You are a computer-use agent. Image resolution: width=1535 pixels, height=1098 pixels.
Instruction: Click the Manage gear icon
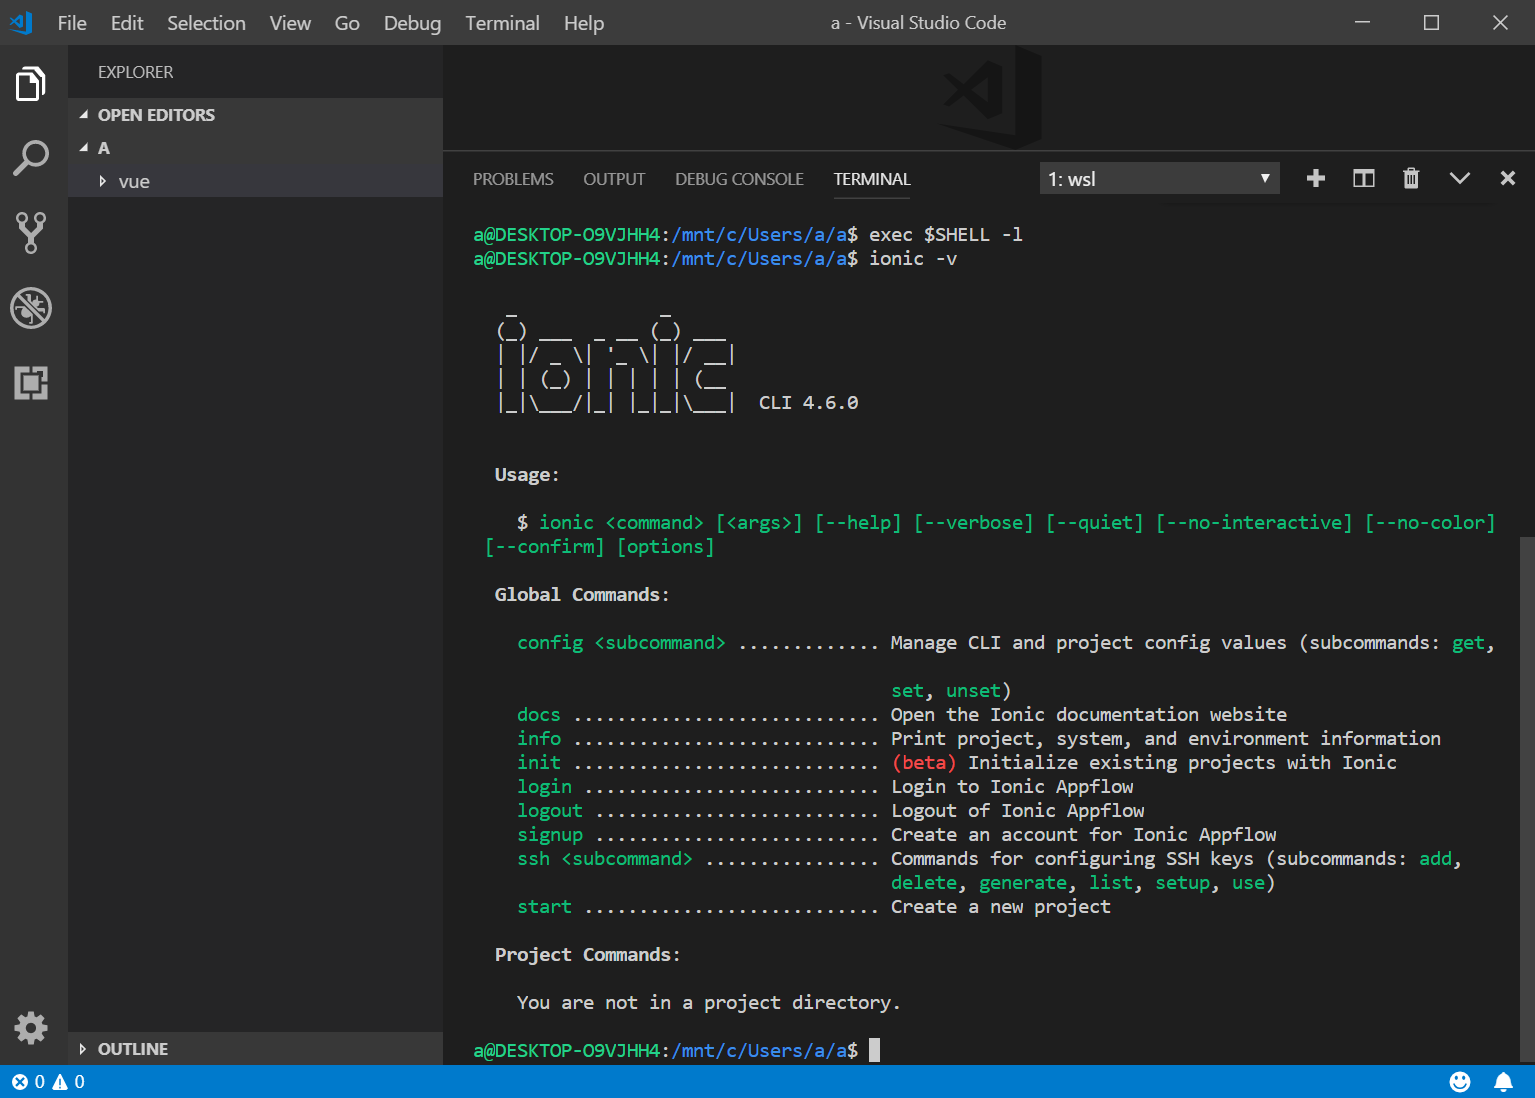31,1027
